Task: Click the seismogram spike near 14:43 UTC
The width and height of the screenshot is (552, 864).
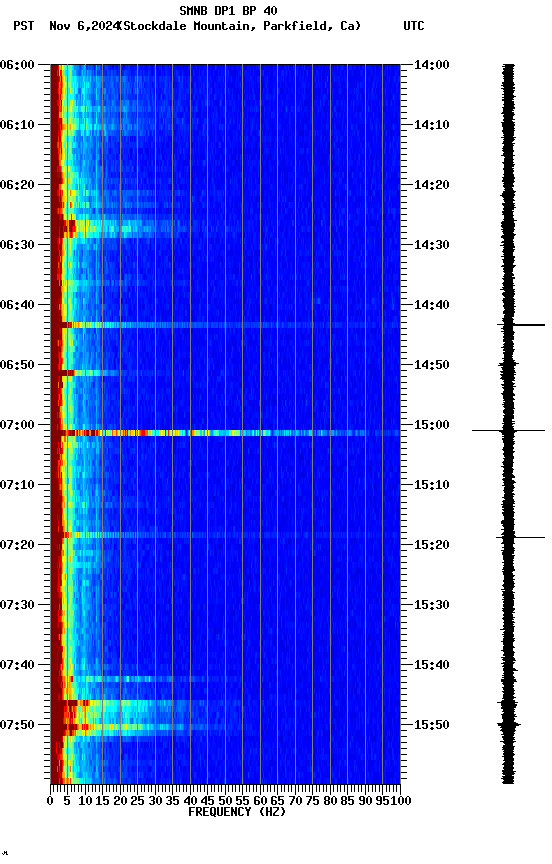Action: [521, 325]
